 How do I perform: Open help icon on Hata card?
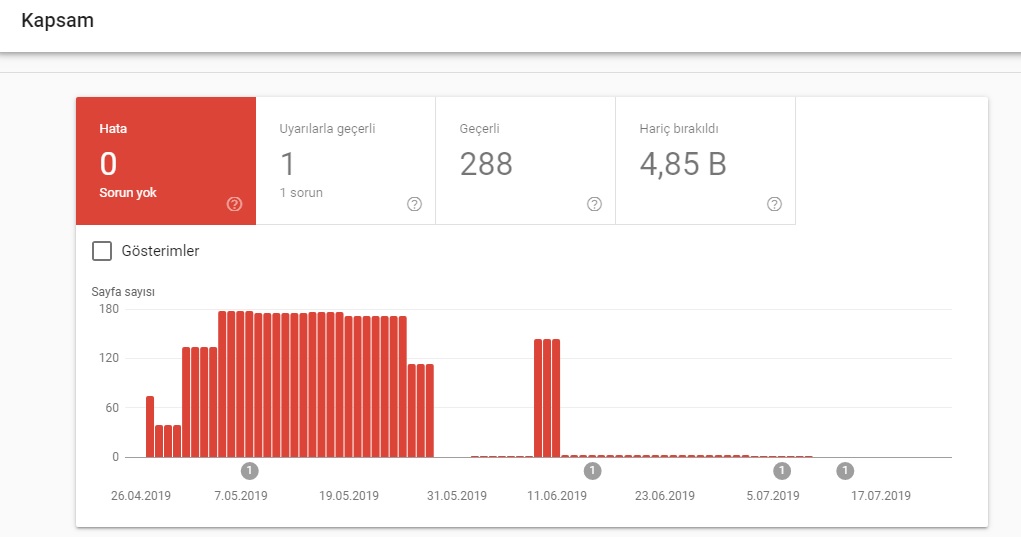234,204
